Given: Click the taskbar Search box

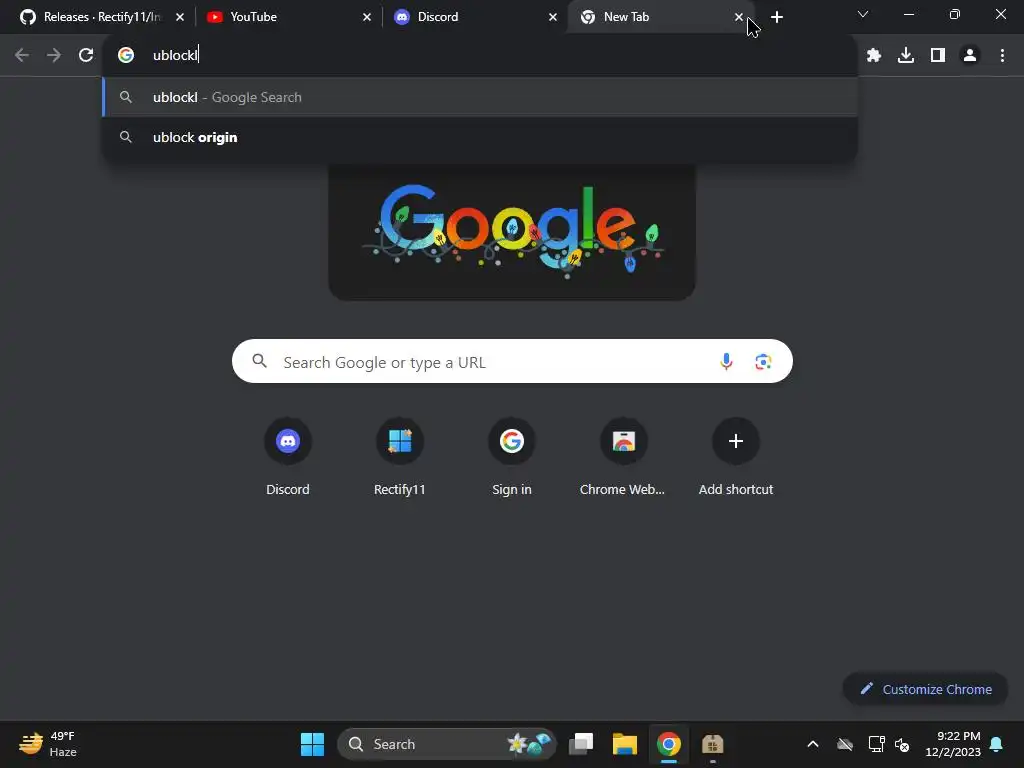Looking at the screenshot, I should click(447, 744).
